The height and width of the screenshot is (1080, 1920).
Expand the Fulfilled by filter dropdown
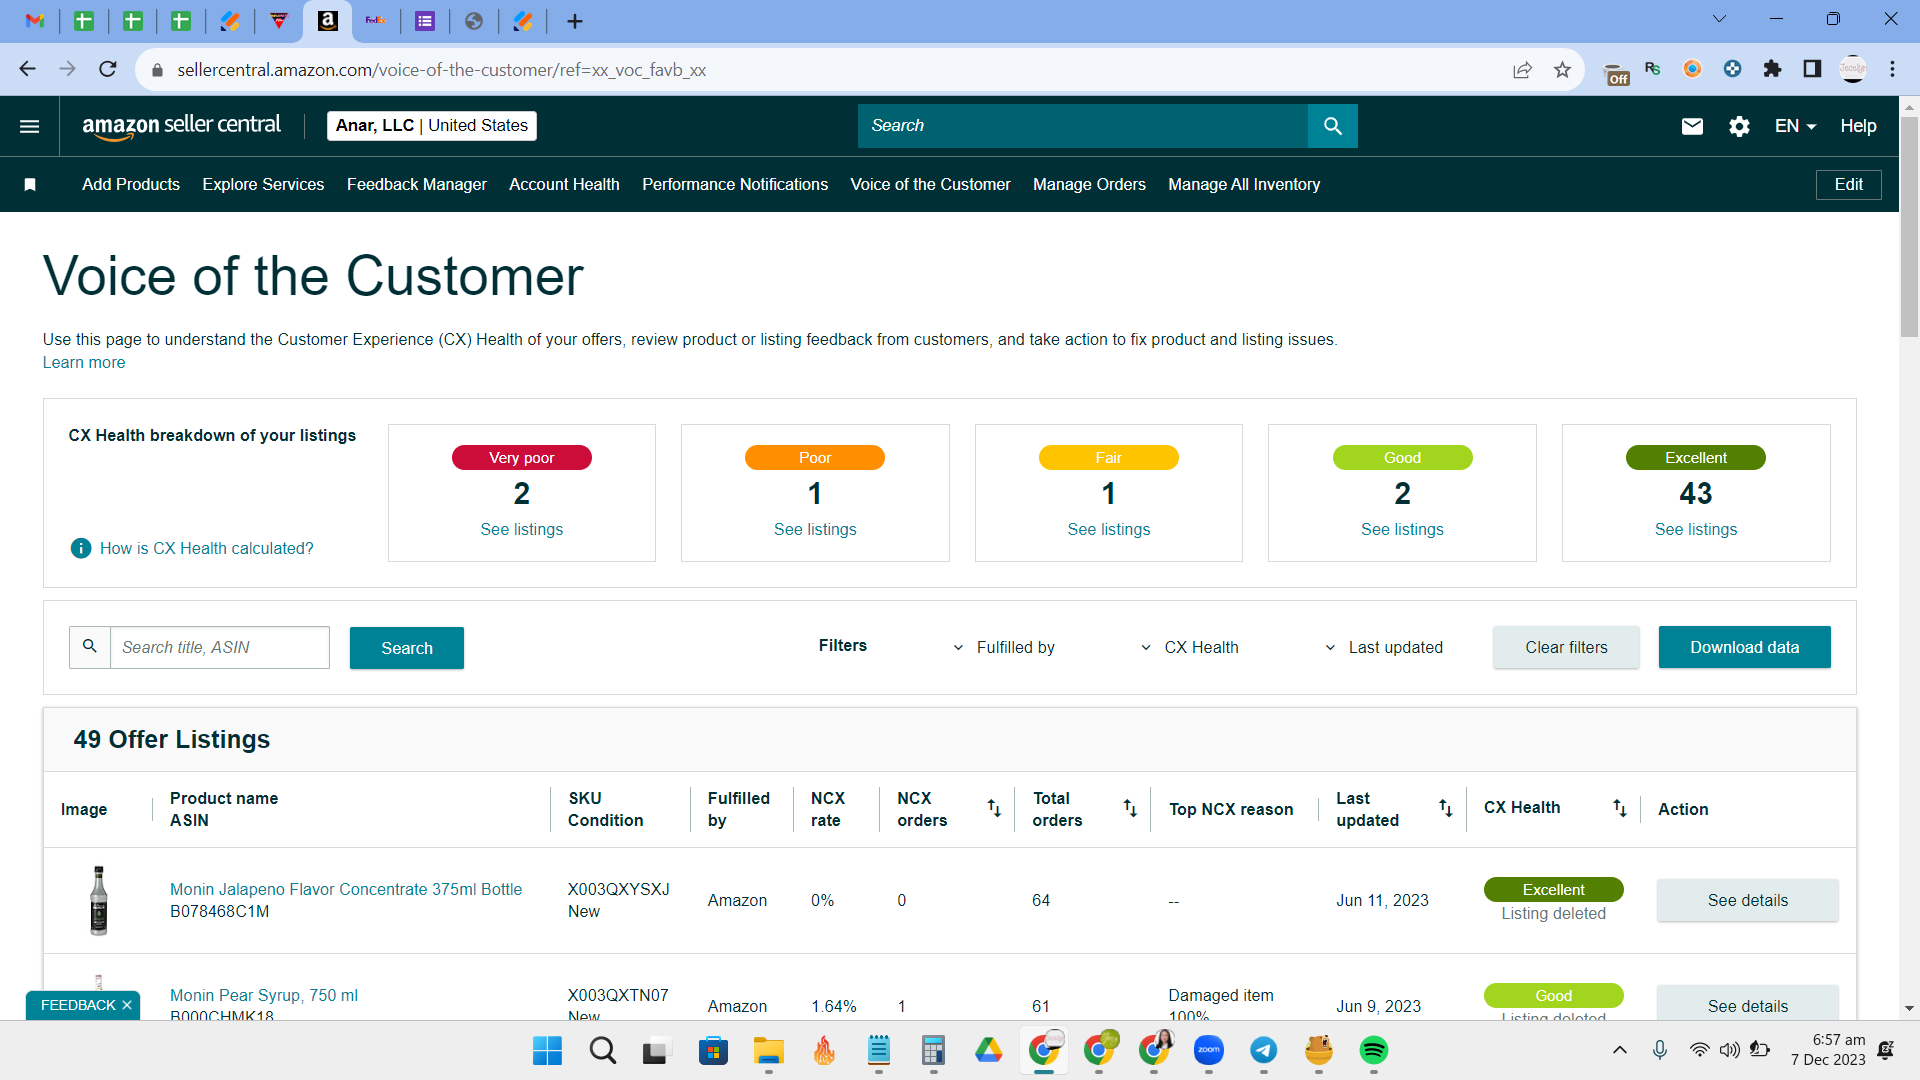1004,648
